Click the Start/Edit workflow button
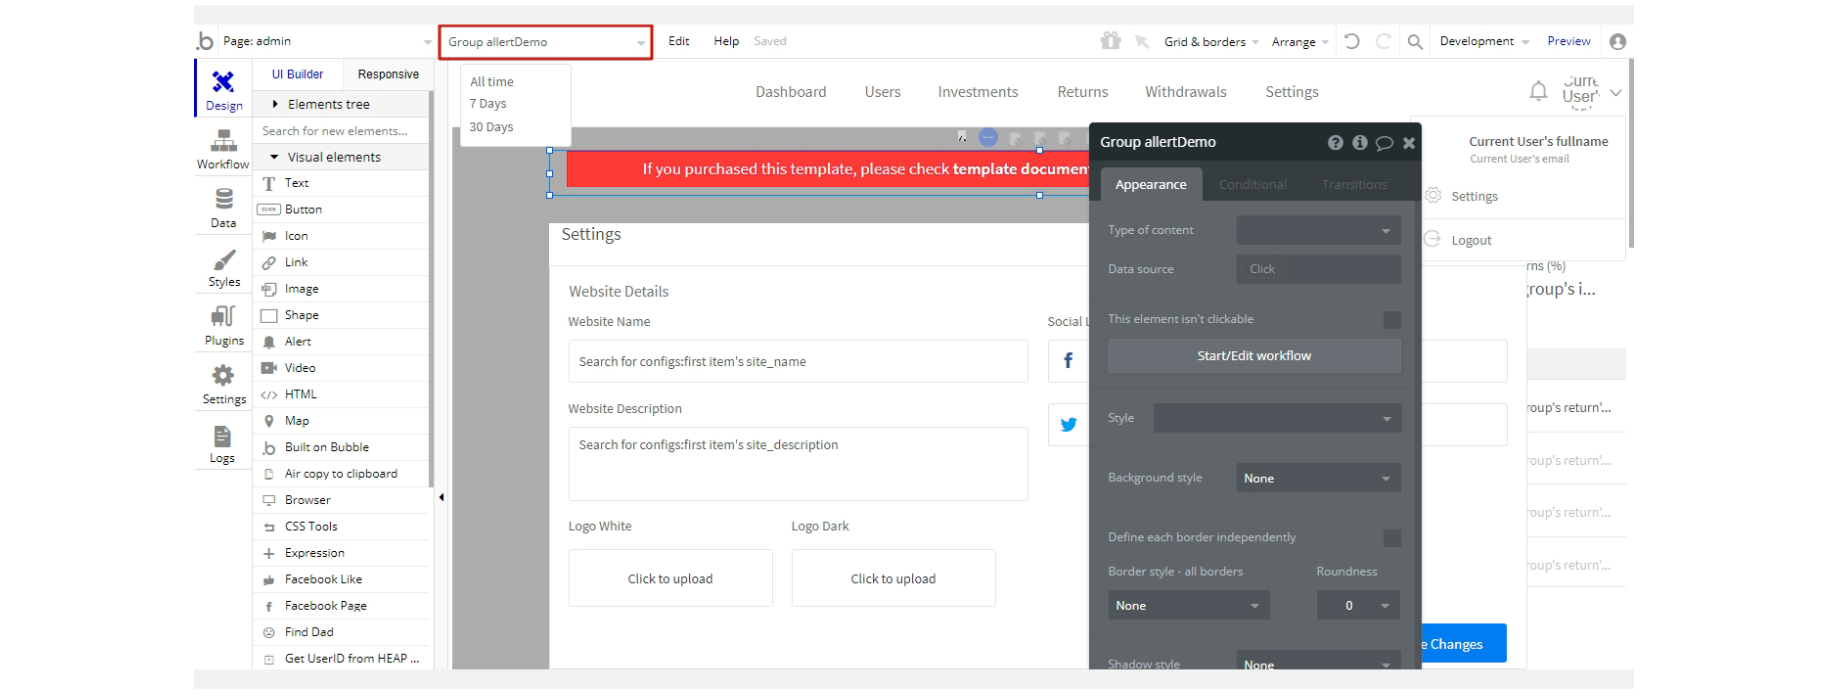The height and width of the screenshot is (698, 1830). click(1253, 356)
